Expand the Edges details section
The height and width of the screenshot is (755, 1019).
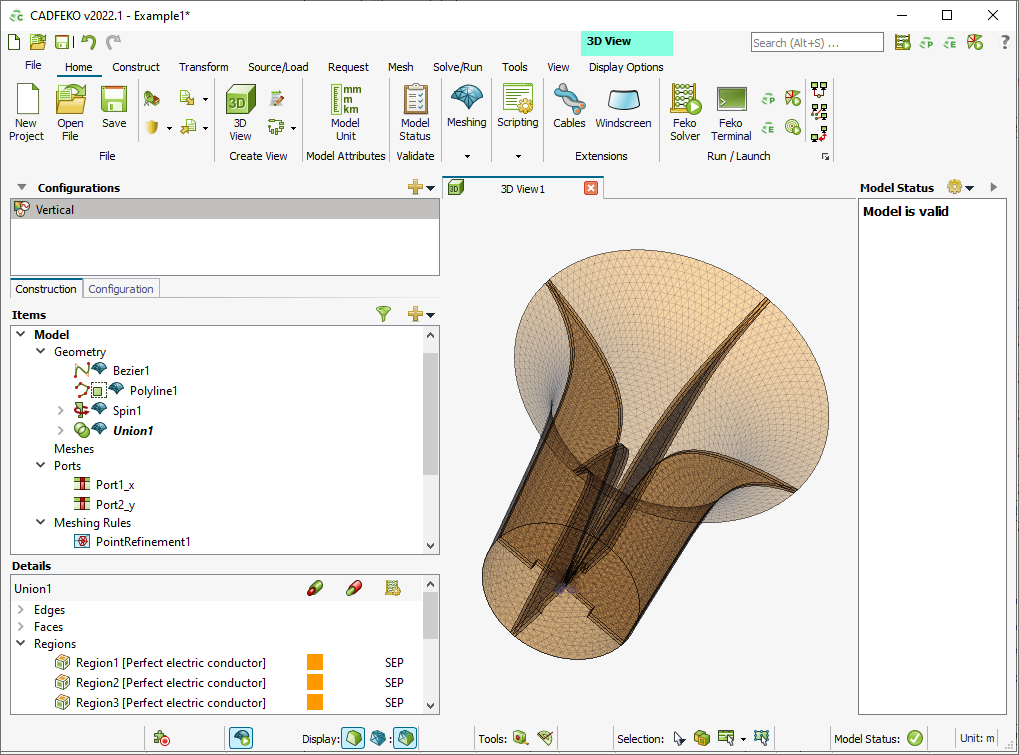click(x=21, y=610)
